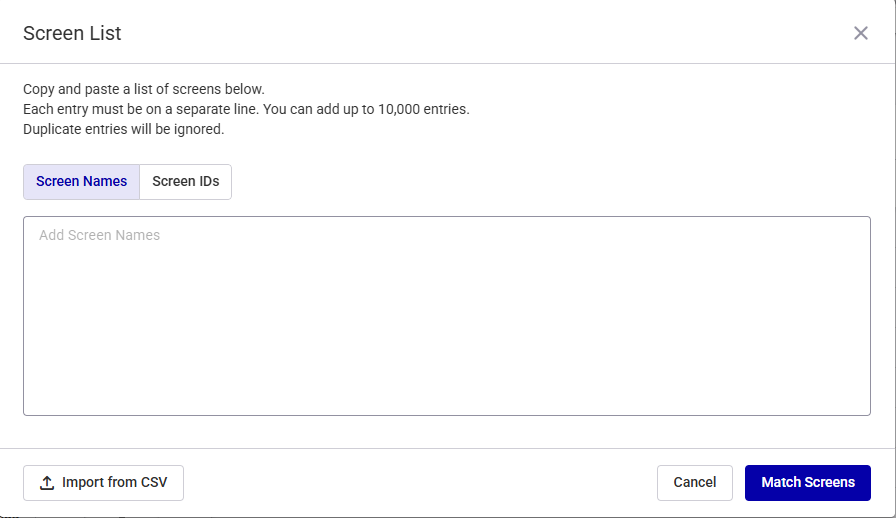Click the Screen List dialog title
Image resolution: width=896 pixels, height=518 pixels.
tap(72, 33)
